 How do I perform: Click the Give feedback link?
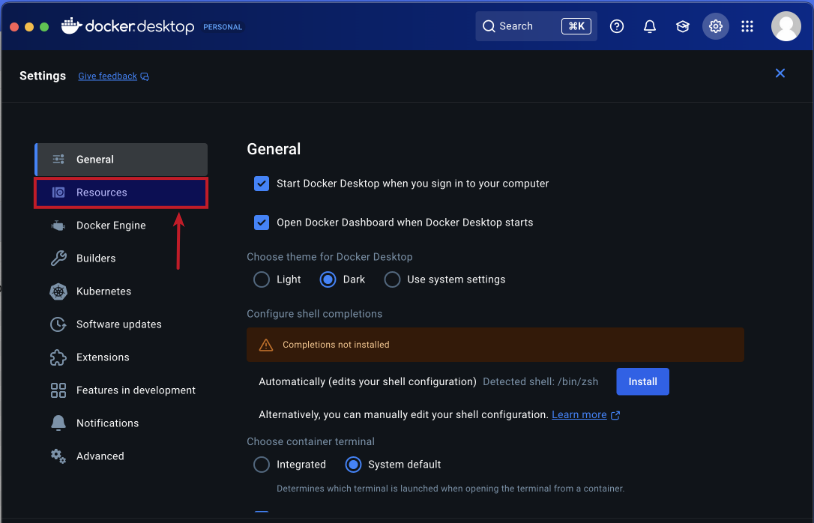pyautogui.click(x=107, y=76)
